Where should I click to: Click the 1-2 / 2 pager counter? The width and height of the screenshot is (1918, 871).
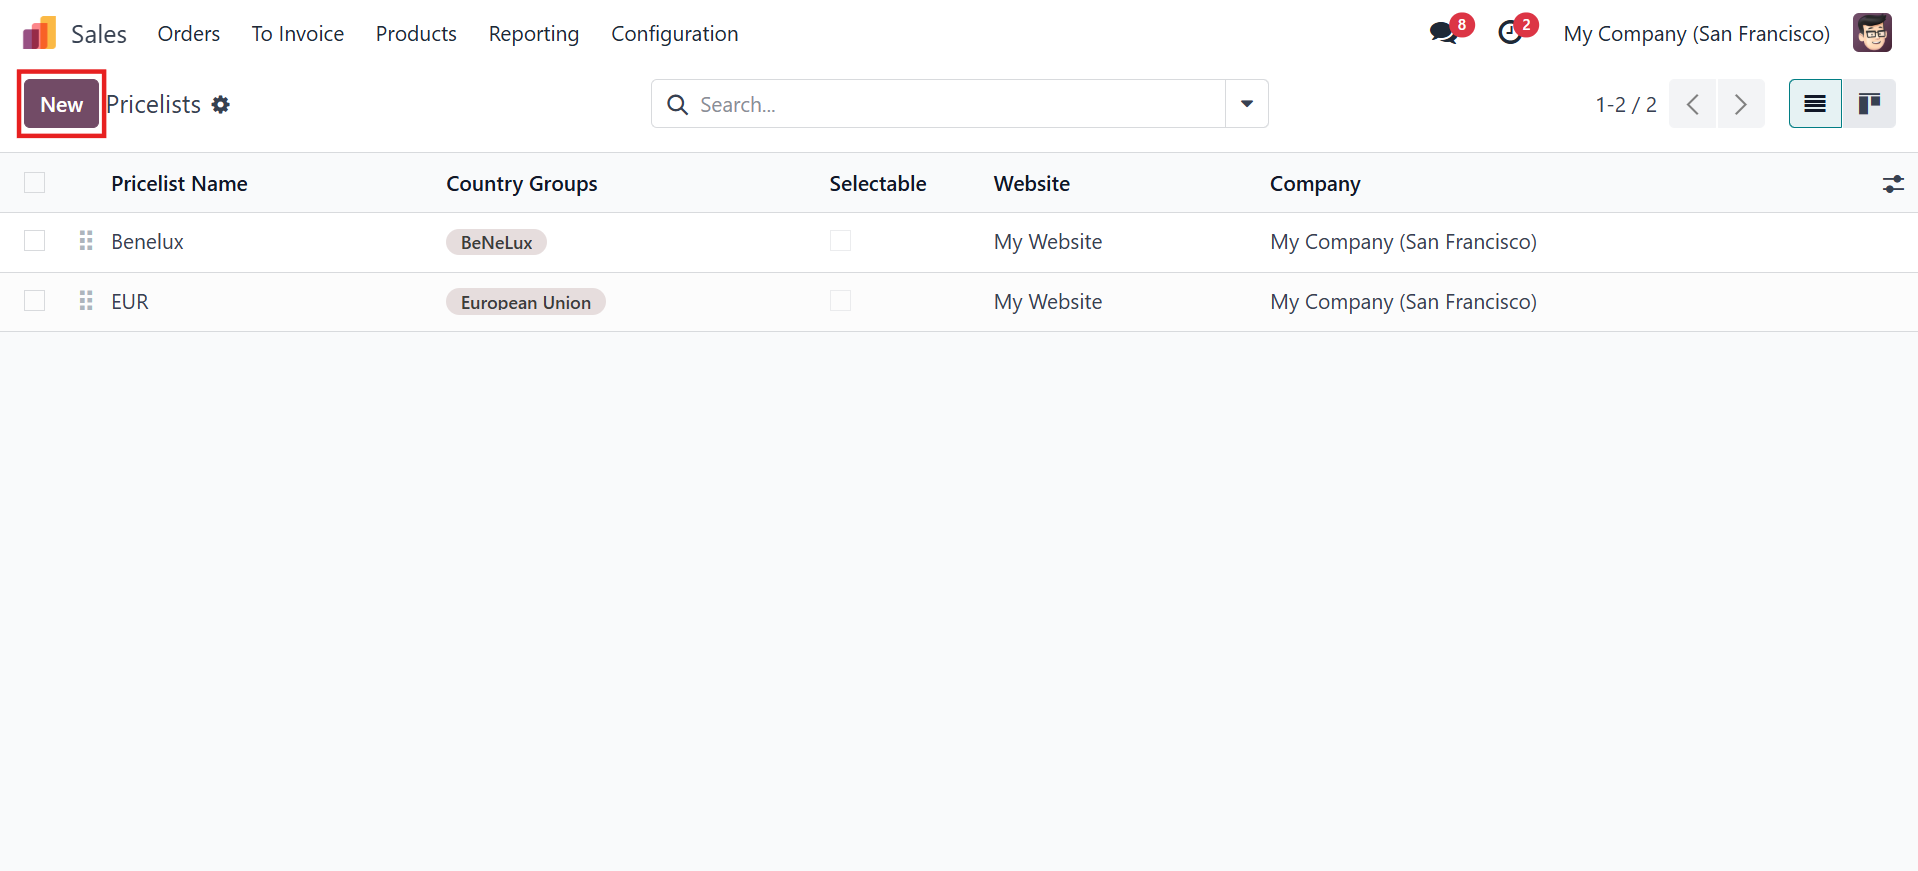(1626, 104)
